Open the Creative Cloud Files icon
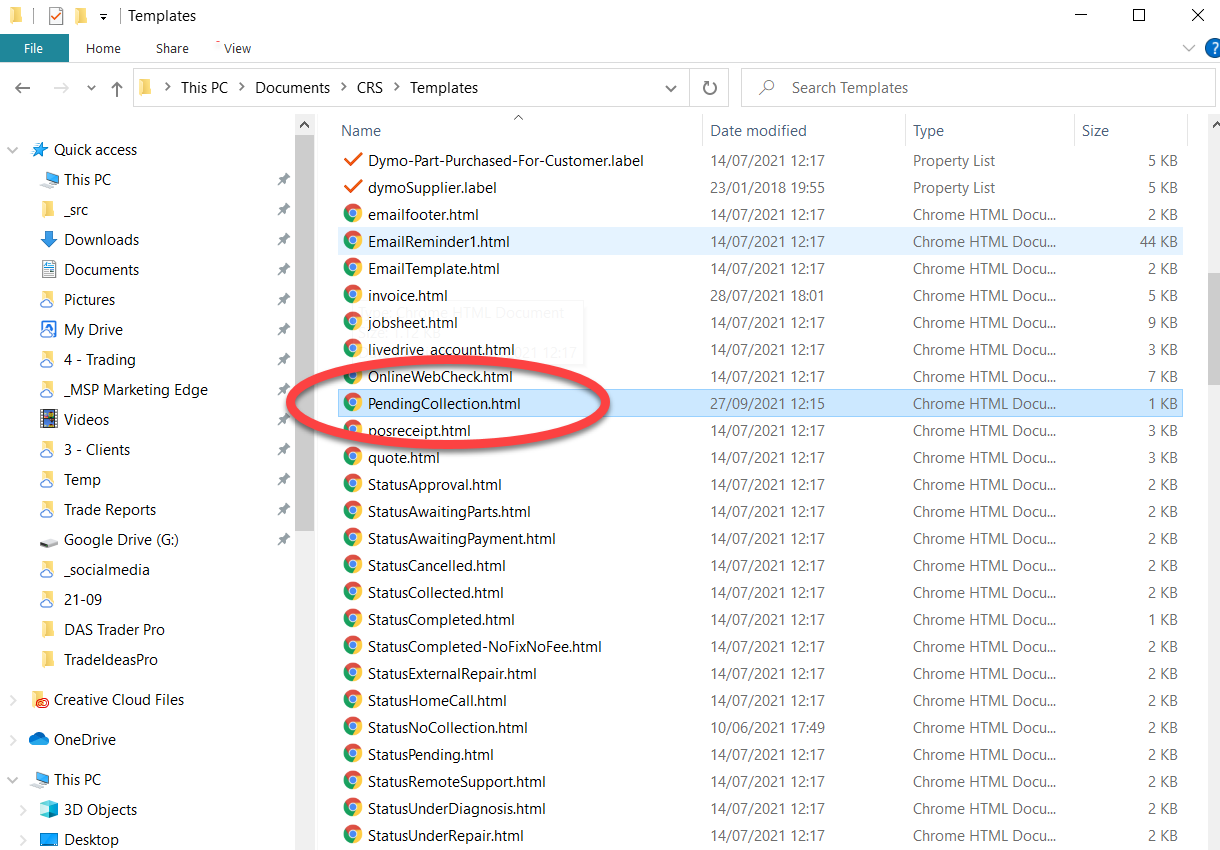The image size is (1220, 850). click(x=39, y=700)
